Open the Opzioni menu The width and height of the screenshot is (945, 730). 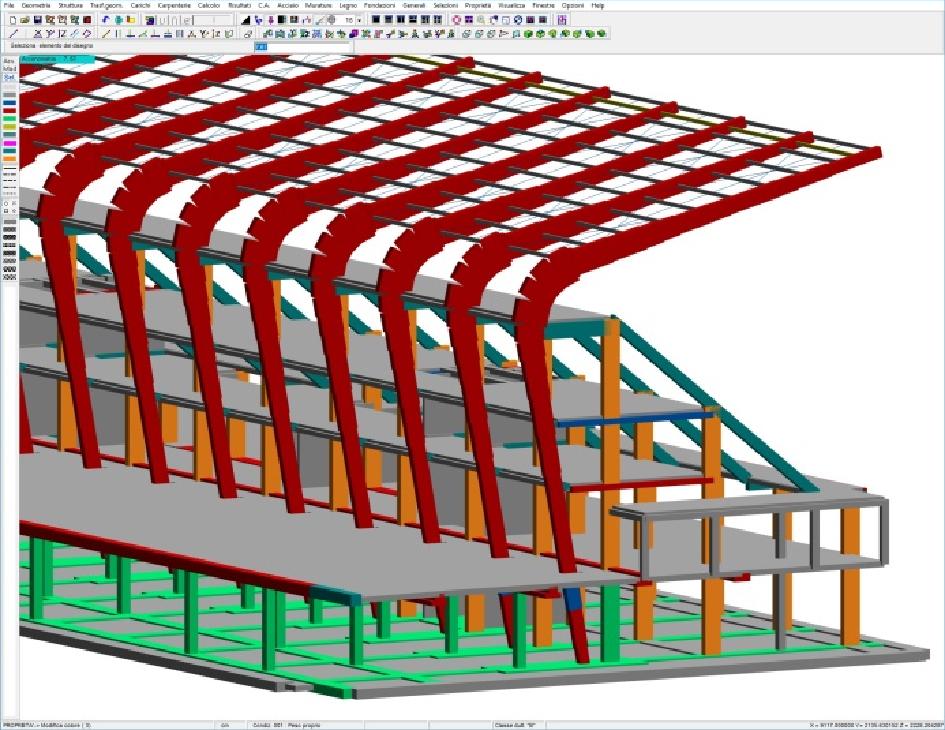pyautogui.click(x=572, y=6)
